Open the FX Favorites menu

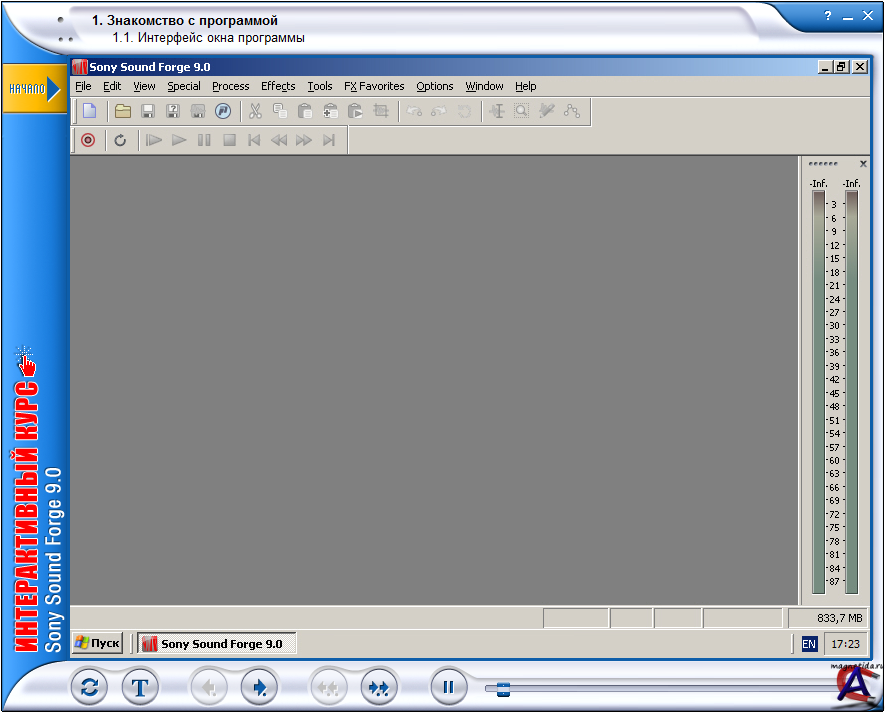coord(374,86)
